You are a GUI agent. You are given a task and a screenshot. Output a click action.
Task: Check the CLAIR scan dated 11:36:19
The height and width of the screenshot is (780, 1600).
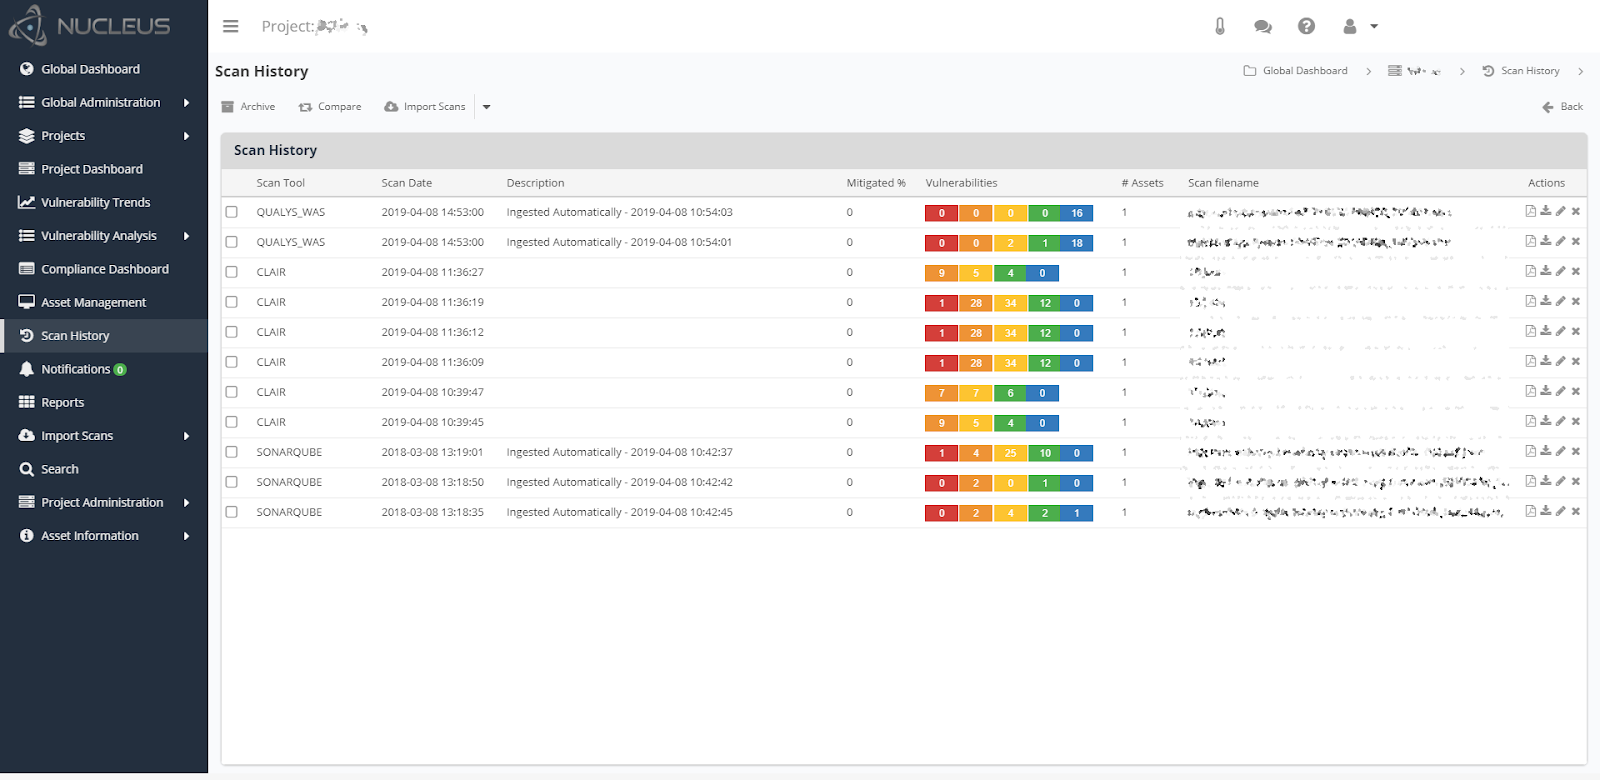pyautogui.click(x=232, y=302)
